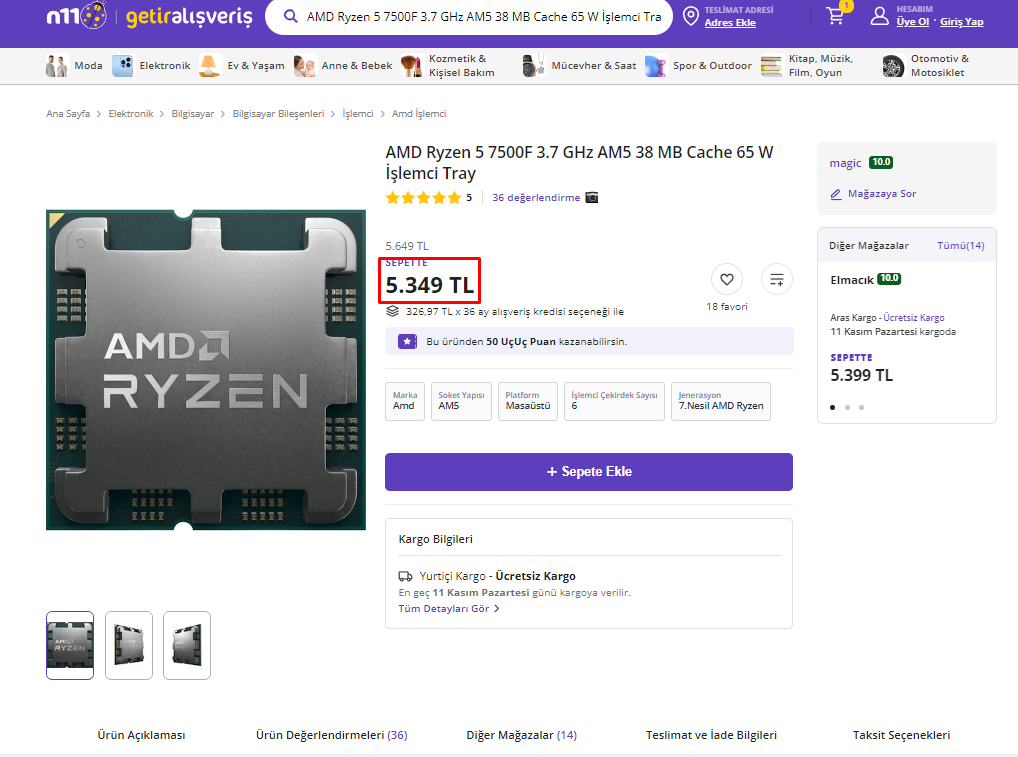Viewport: 1018px width, 757px height.
Task: Switch to Diğer Mağazalar (14) tab
Action: coord(521,735)
